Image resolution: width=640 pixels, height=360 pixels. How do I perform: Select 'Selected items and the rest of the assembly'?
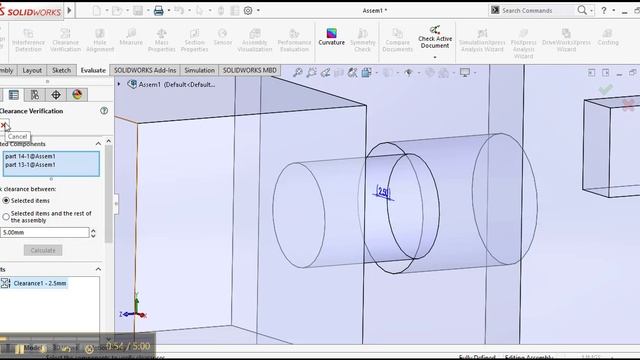(6, 217)
